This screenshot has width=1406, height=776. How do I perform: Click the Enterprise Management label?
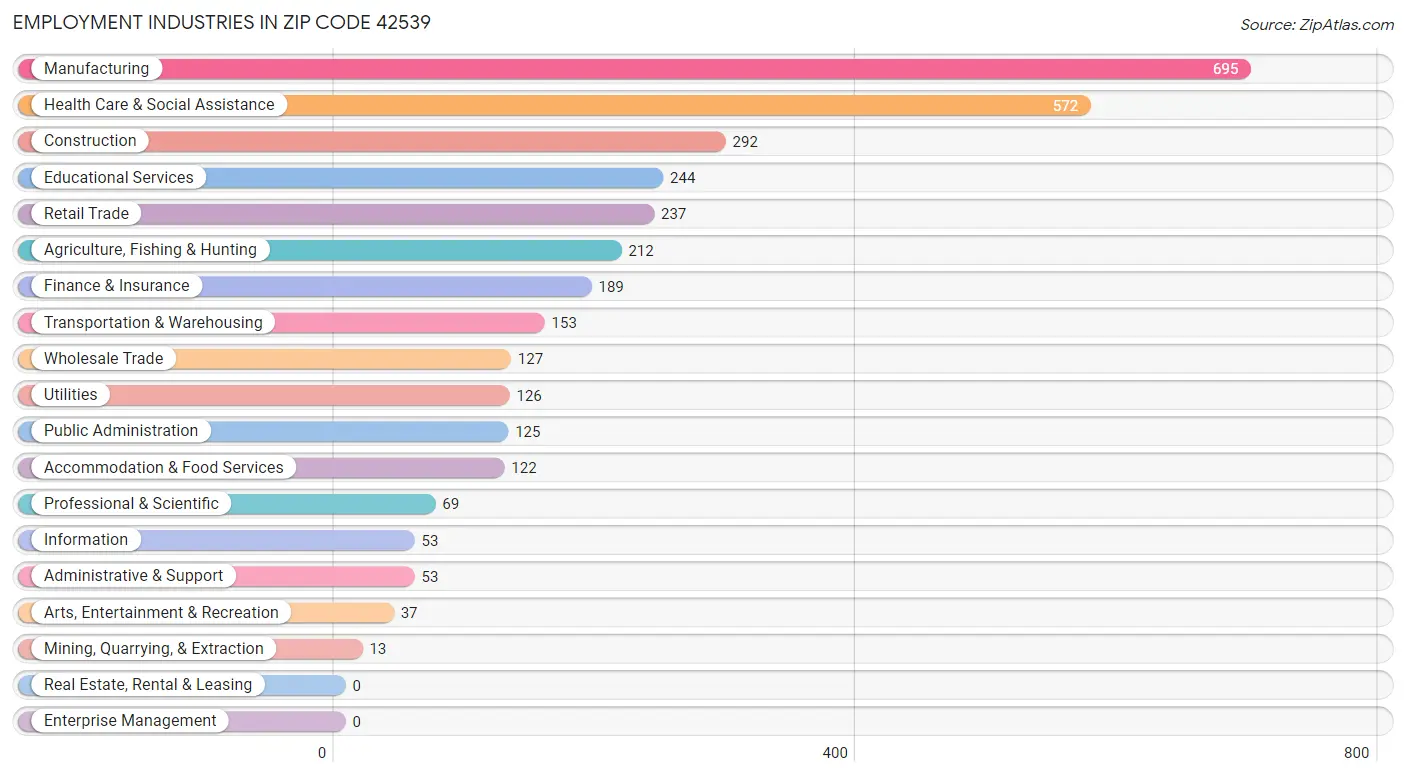pos(130,721)
